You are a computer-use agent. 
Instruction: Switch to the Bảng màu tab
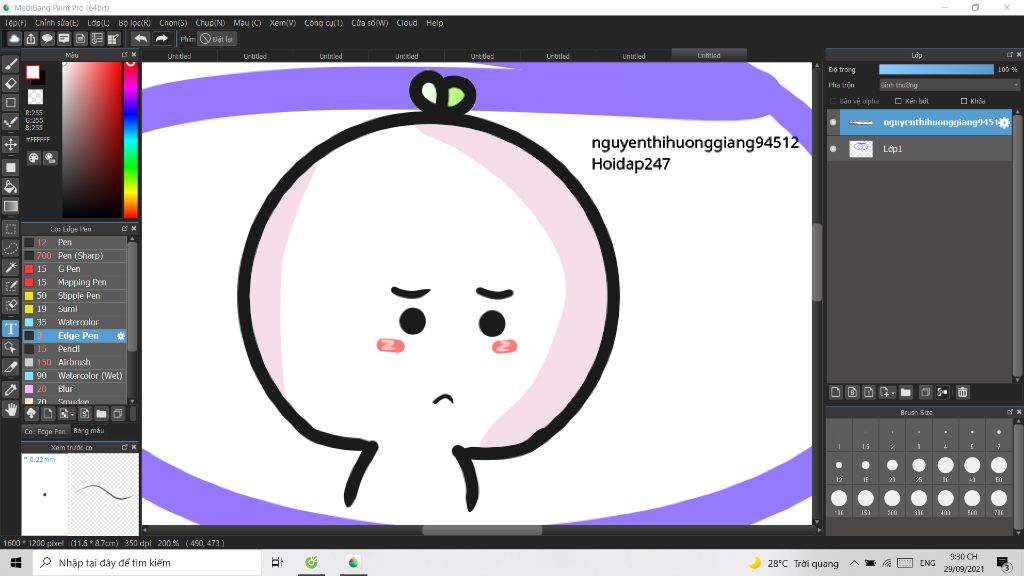click(x=89, y=431)
